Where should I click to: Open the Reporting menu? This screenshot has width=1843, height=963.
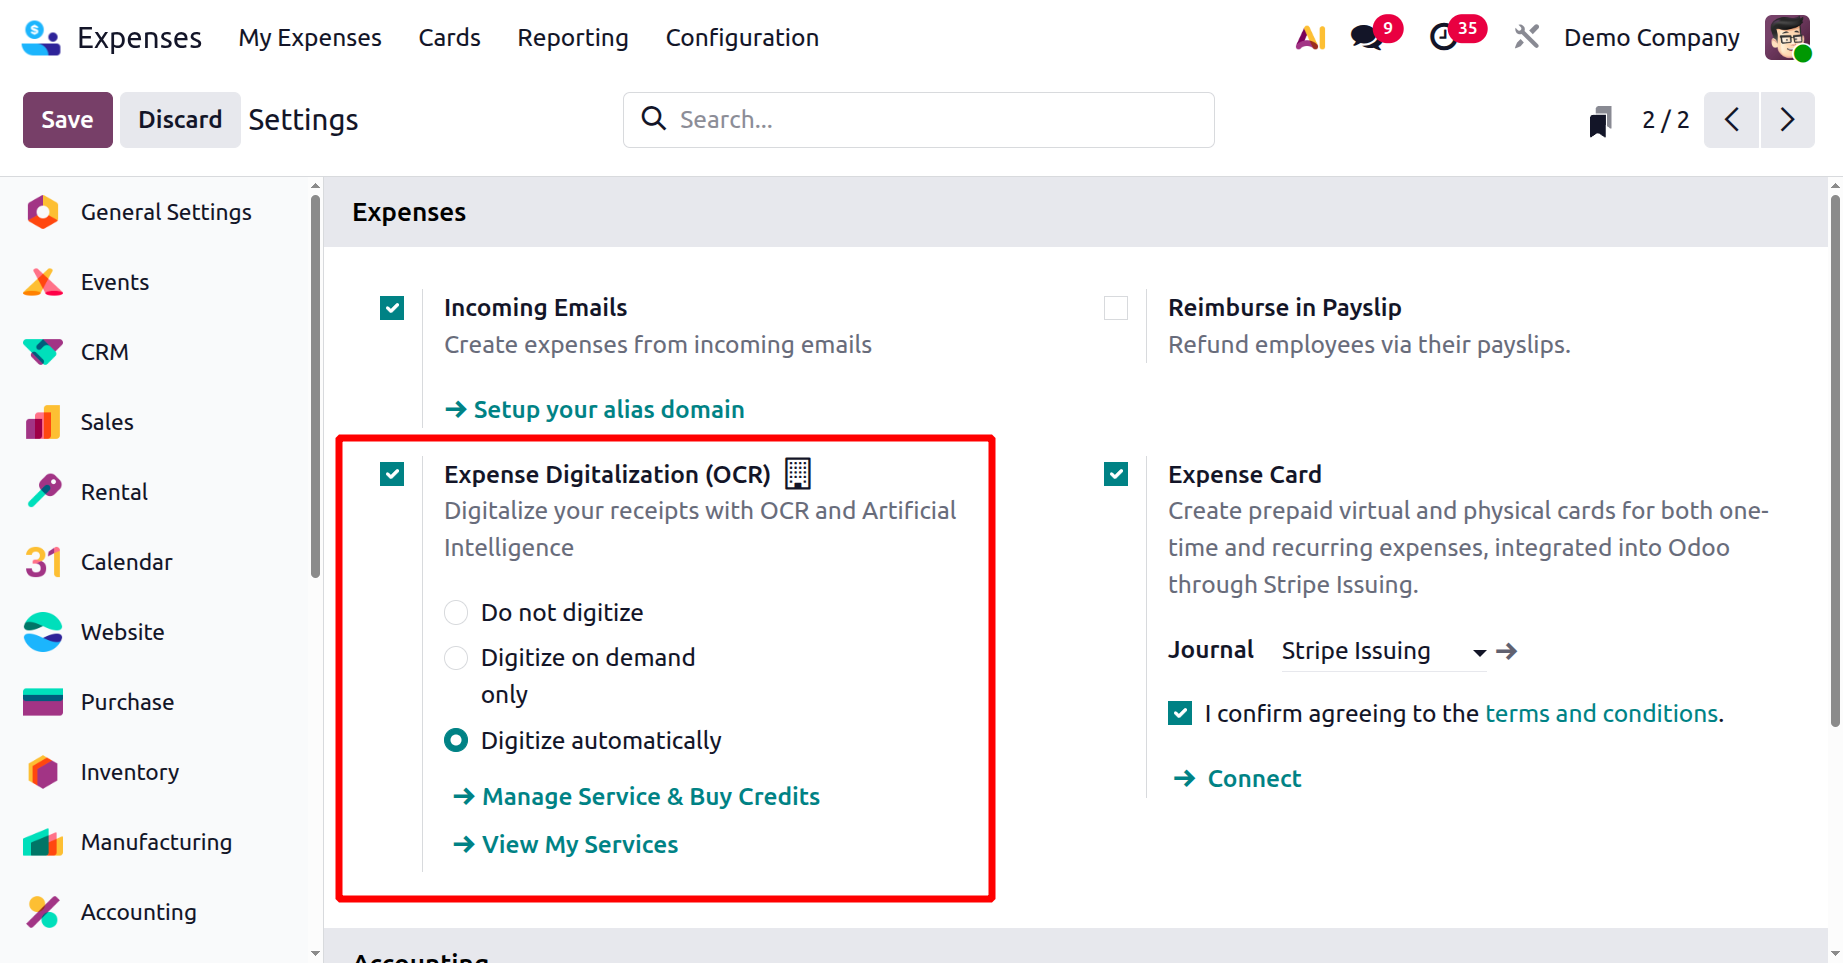coord(573,38)
